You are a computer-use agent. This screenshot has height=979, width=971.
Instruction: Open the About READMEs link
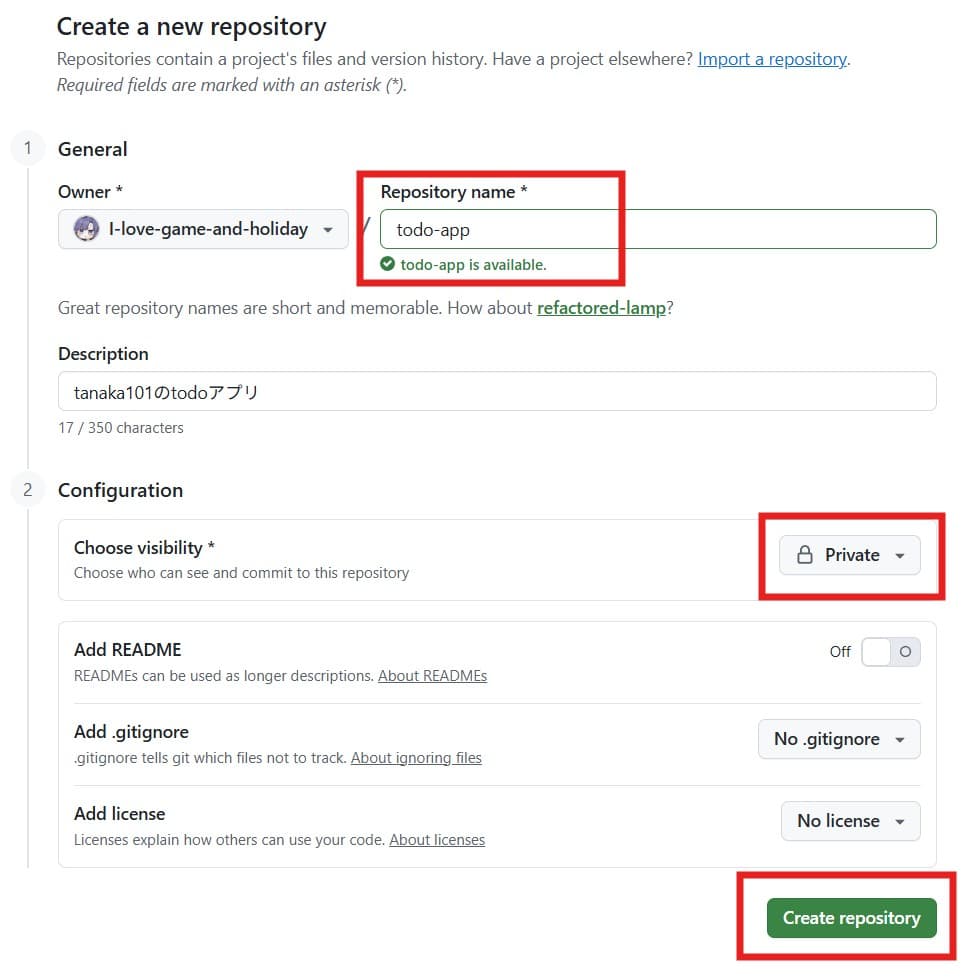[432, 676]
